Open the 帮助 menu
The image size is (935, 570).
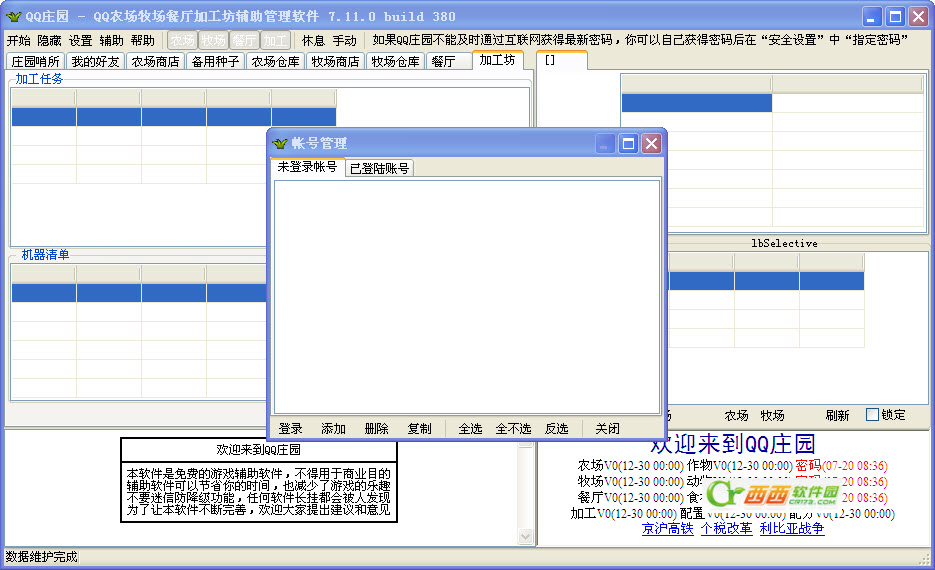(142, 41)
